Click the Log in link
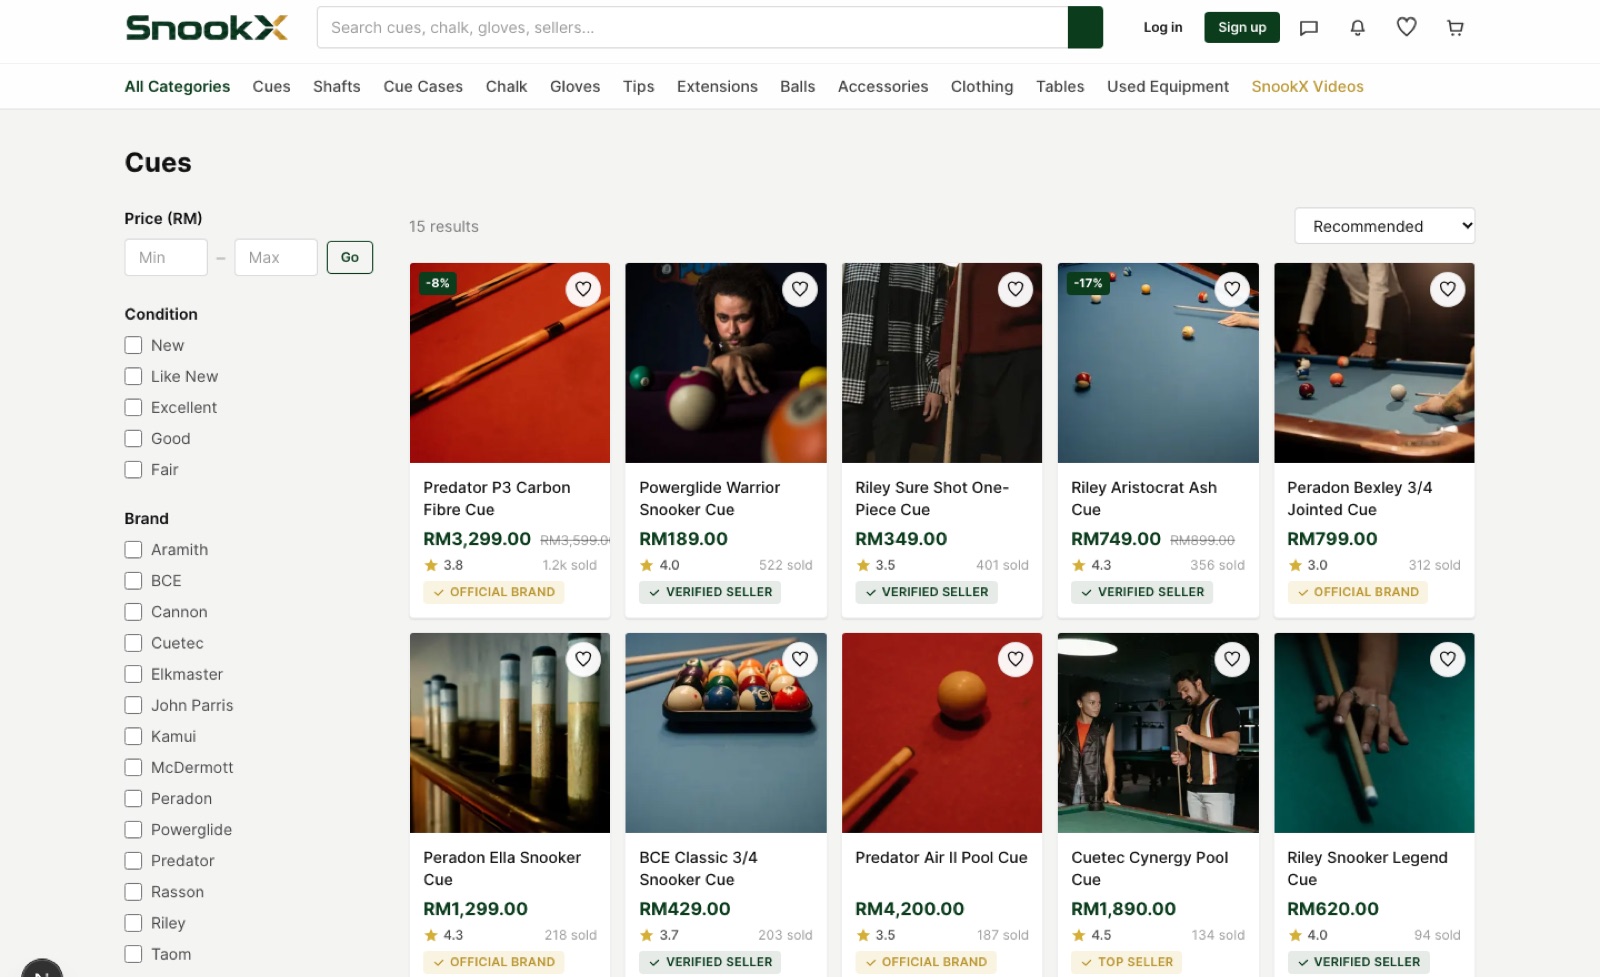The image size is (1600, 977). pyautogui.click(x=1163, y=27)
